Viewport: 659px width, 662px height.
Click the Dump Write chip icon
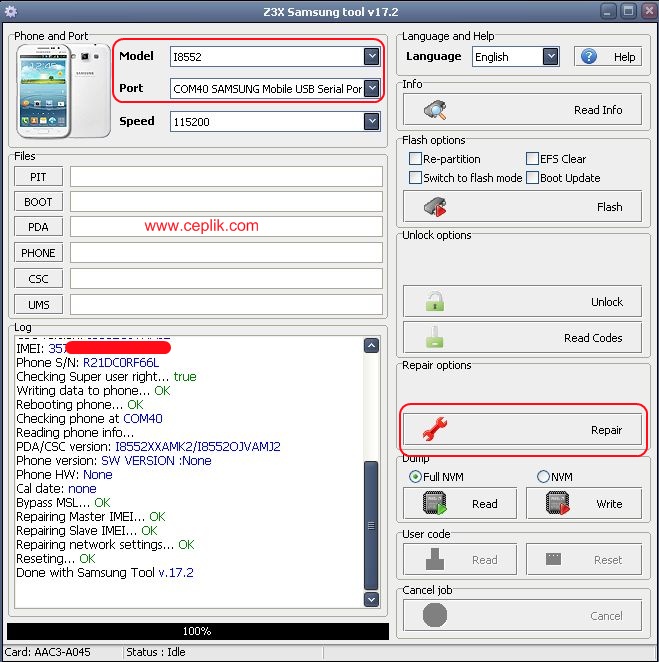558,503
